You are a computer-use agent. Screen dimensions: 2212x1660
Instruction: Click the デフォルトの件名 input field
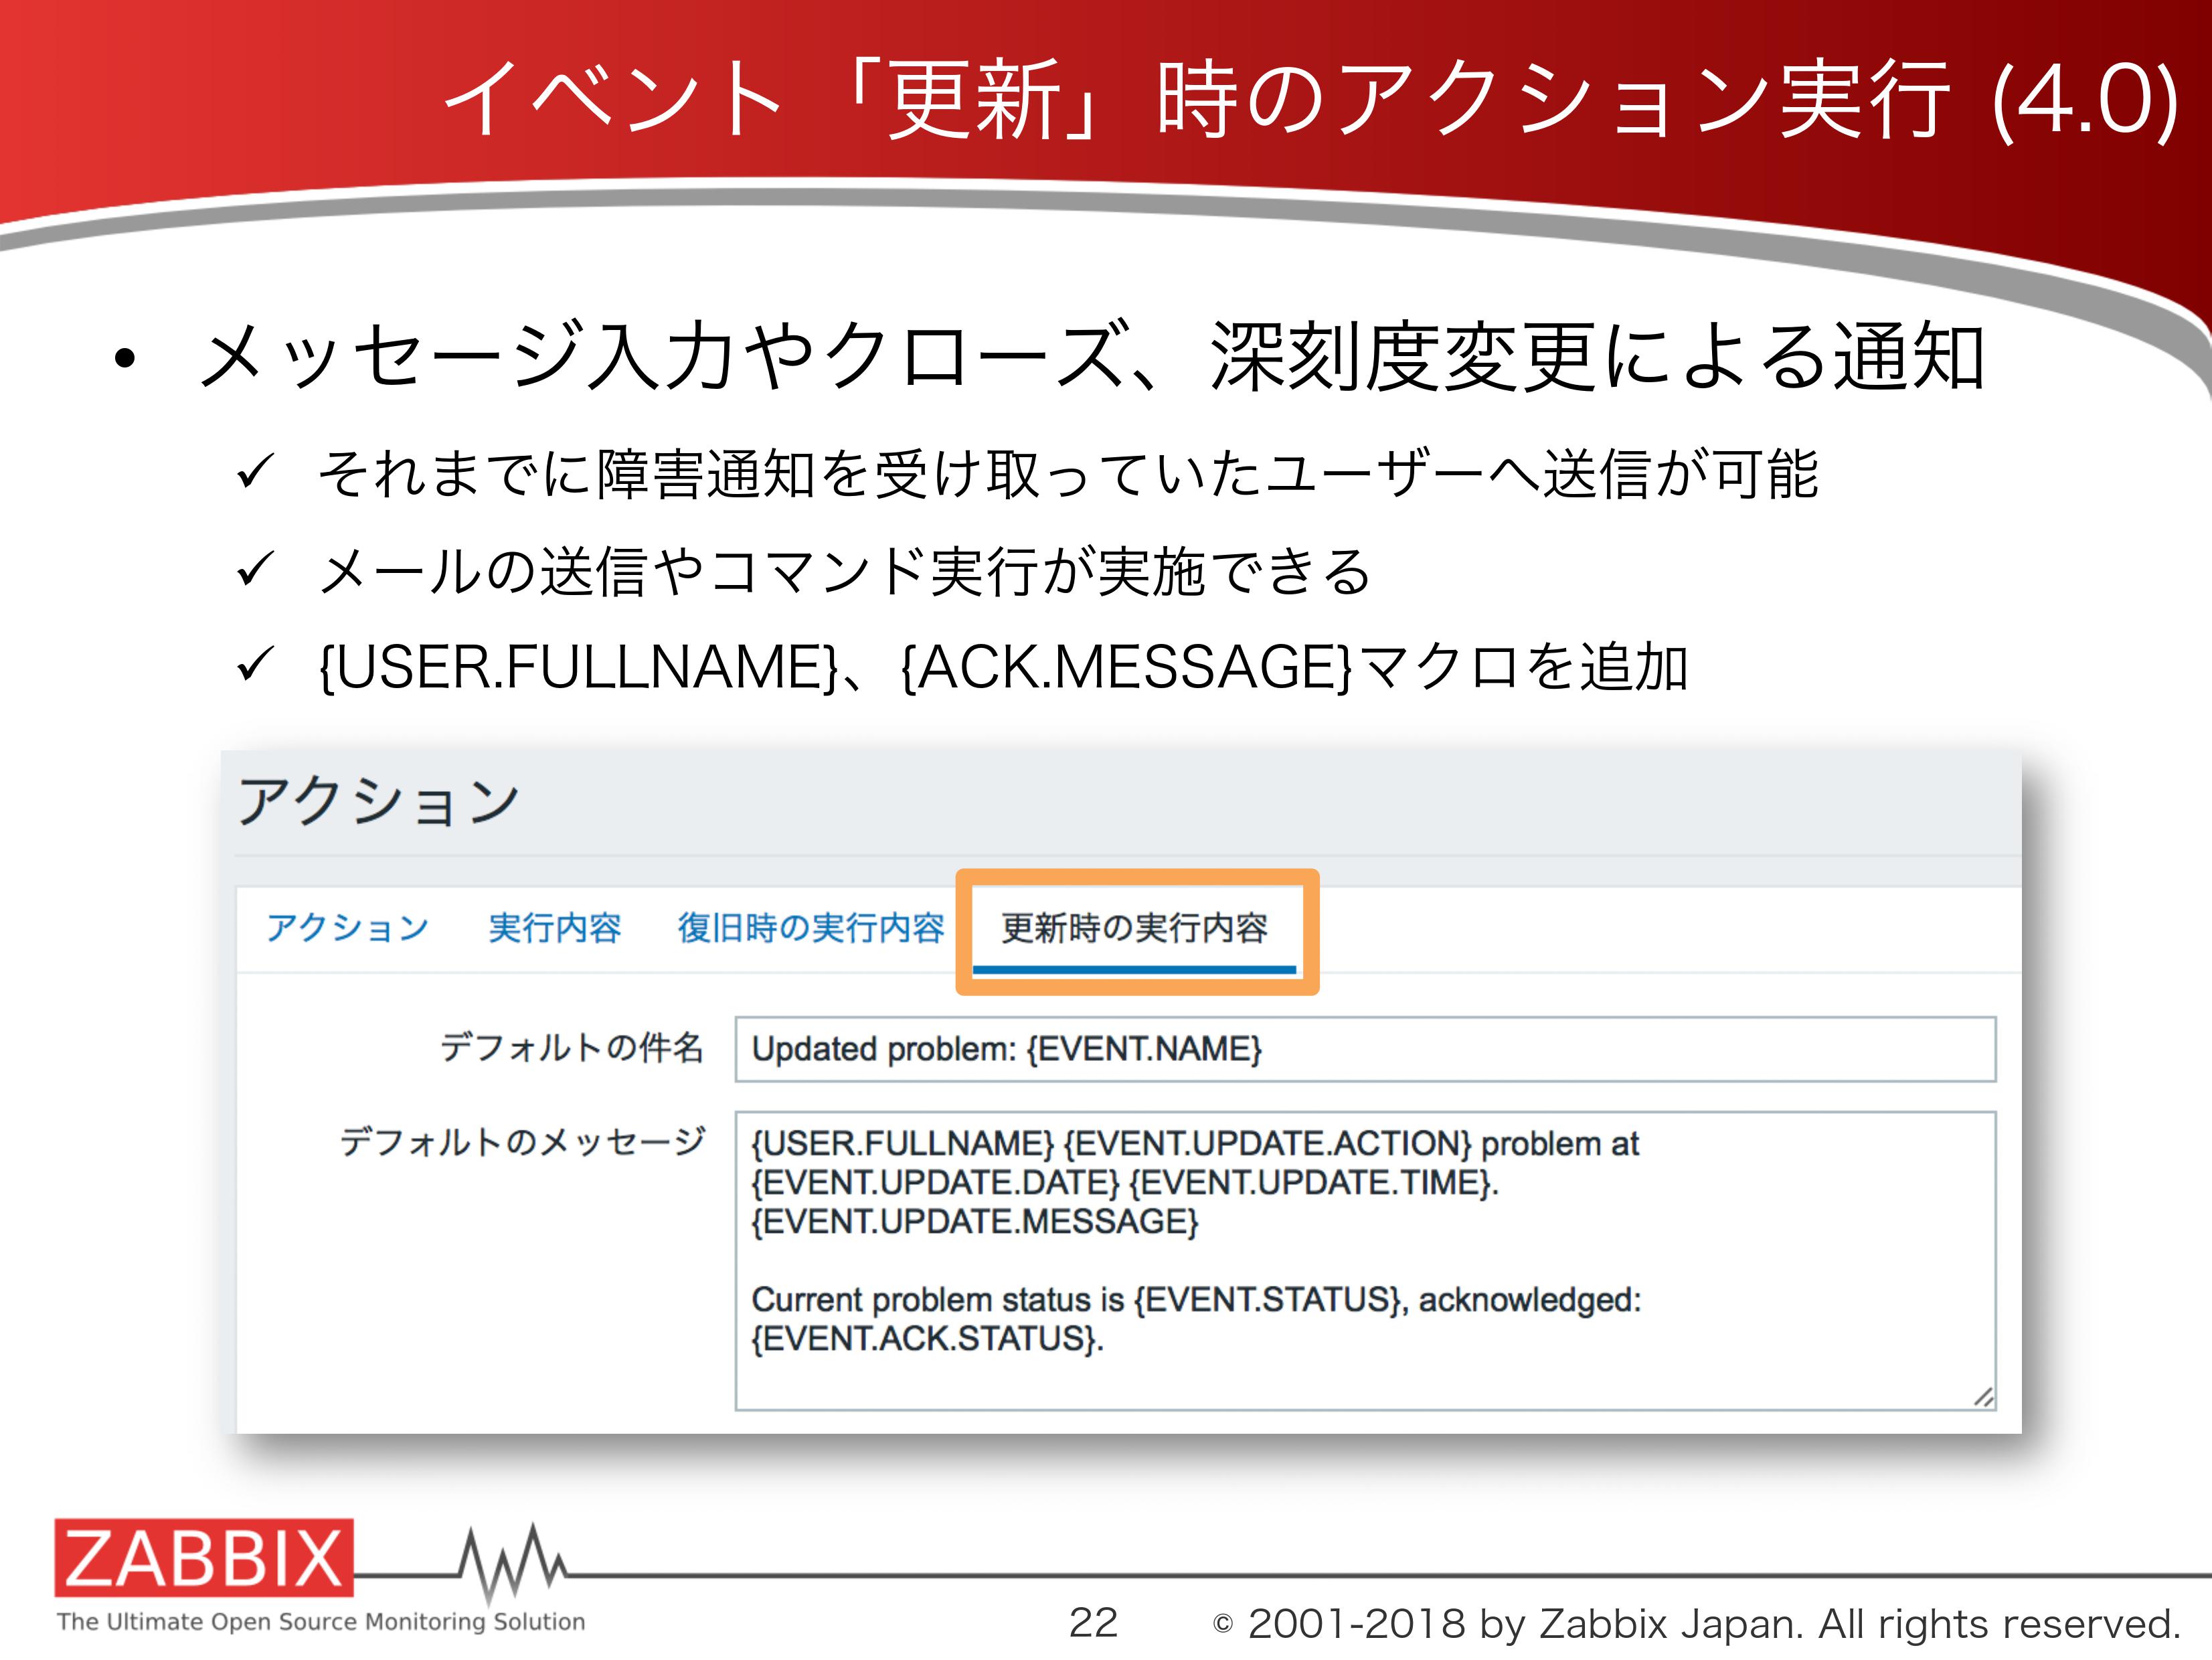1365,1049
